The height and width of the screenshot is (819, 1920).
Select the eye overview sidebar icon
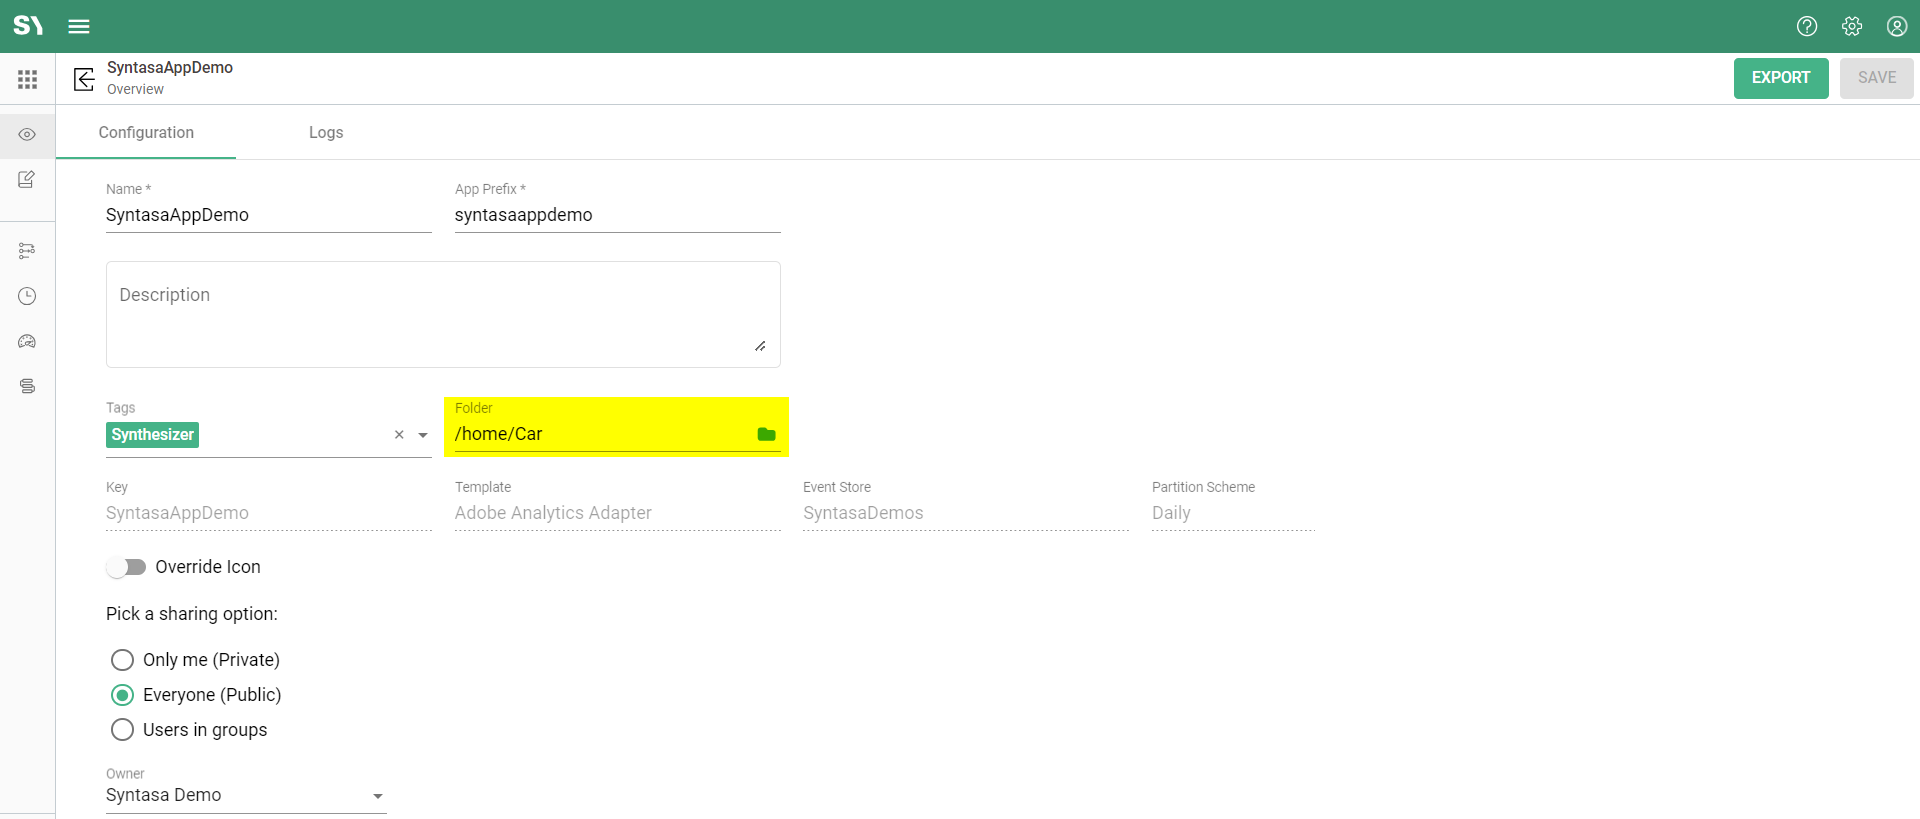click(27, 134)
